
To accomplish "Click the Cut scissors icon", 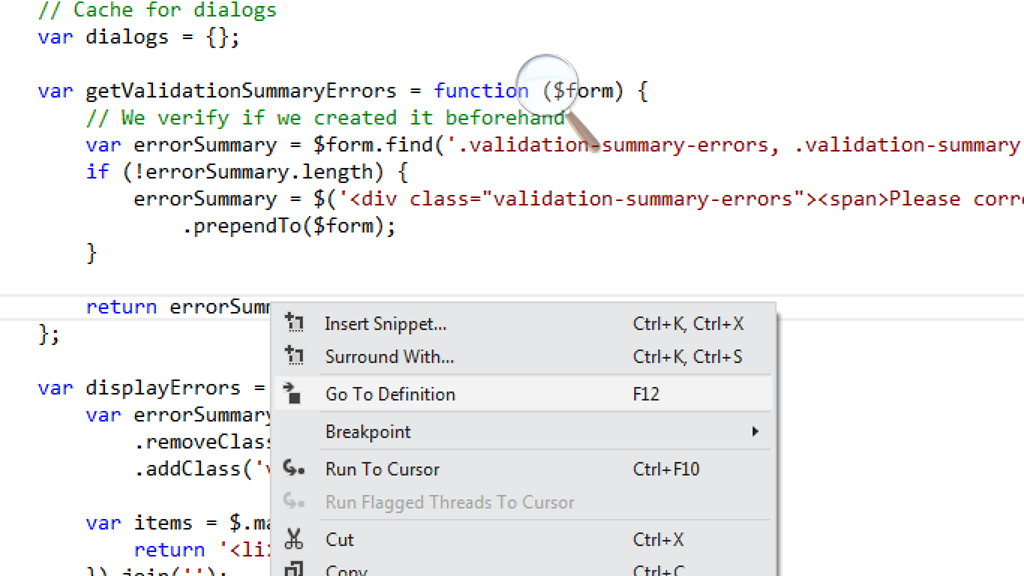I will (294, 539).
